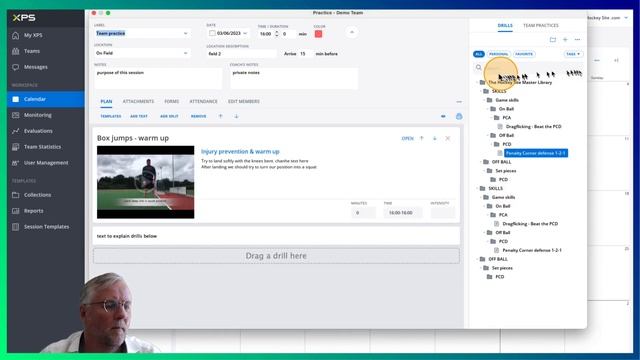This screenshot has height=360, width=640.
Task: Switch to the EDIT MEMBERS tab
Action: (244, 101)
